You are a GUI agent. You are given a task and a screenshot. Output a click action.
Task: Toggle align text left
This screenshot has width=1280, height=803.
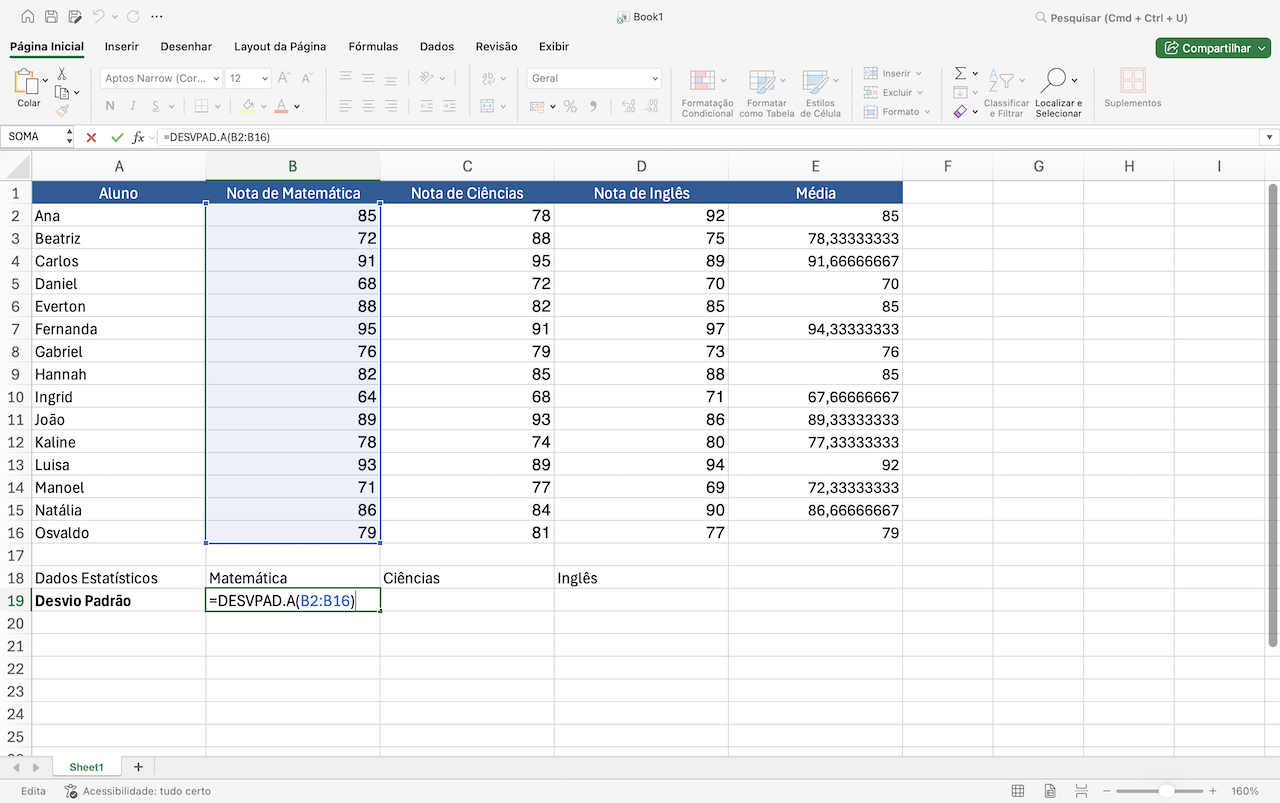345,106
